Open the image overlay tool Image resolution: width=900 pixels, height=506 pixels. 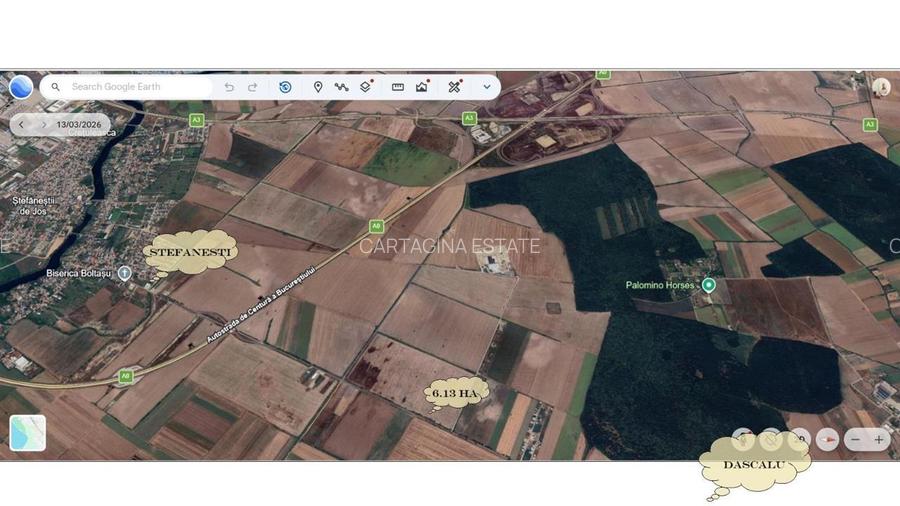pos(422,87)
